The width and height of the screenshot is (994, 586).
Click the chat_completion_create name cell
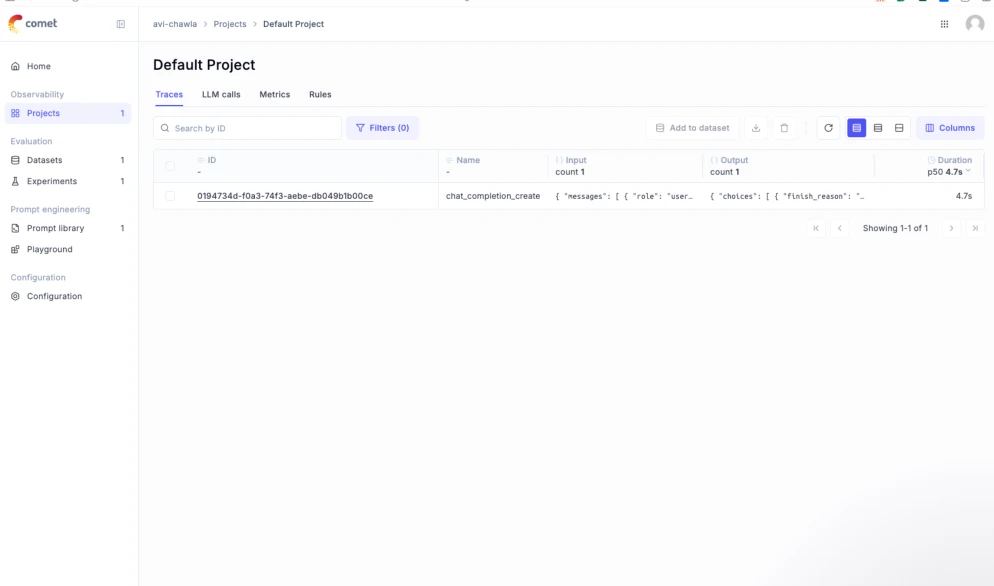(493, 196)
